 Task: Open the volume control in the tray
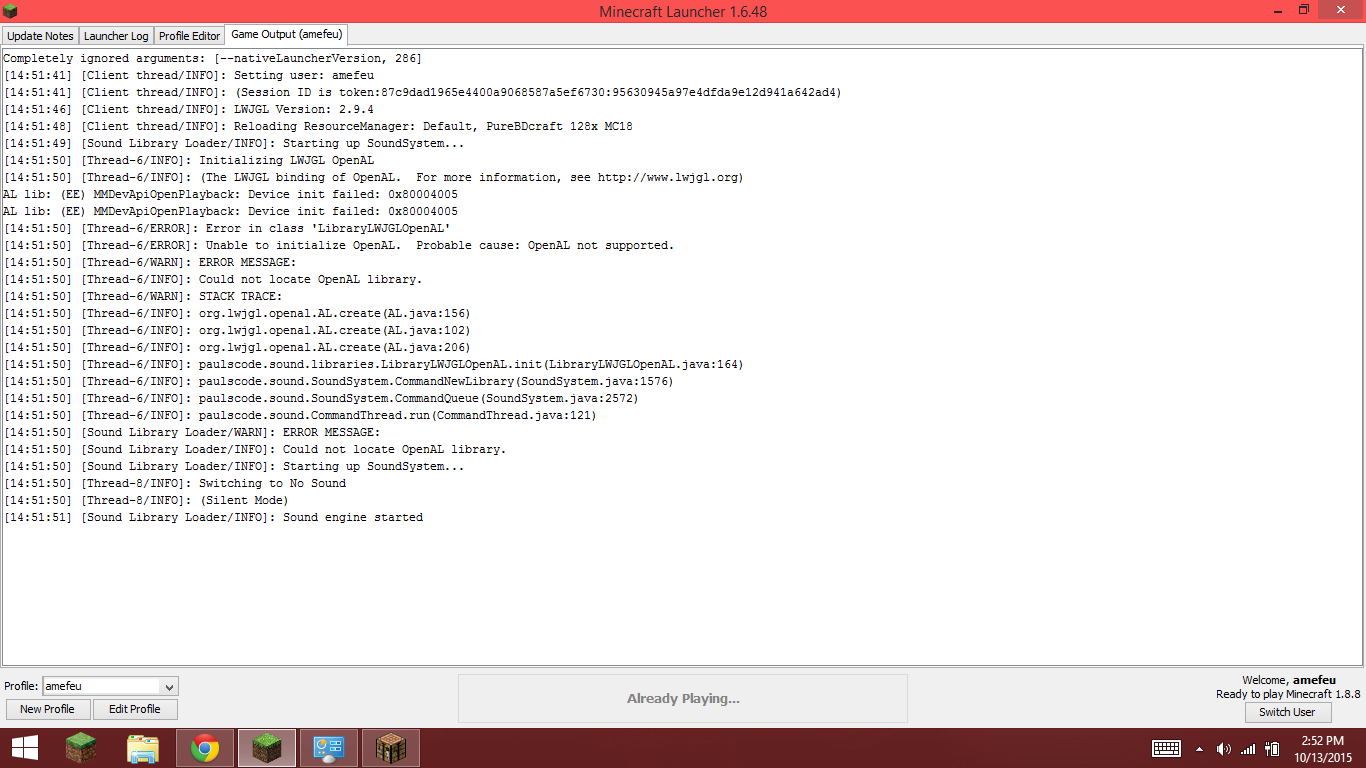point(1223,748)
